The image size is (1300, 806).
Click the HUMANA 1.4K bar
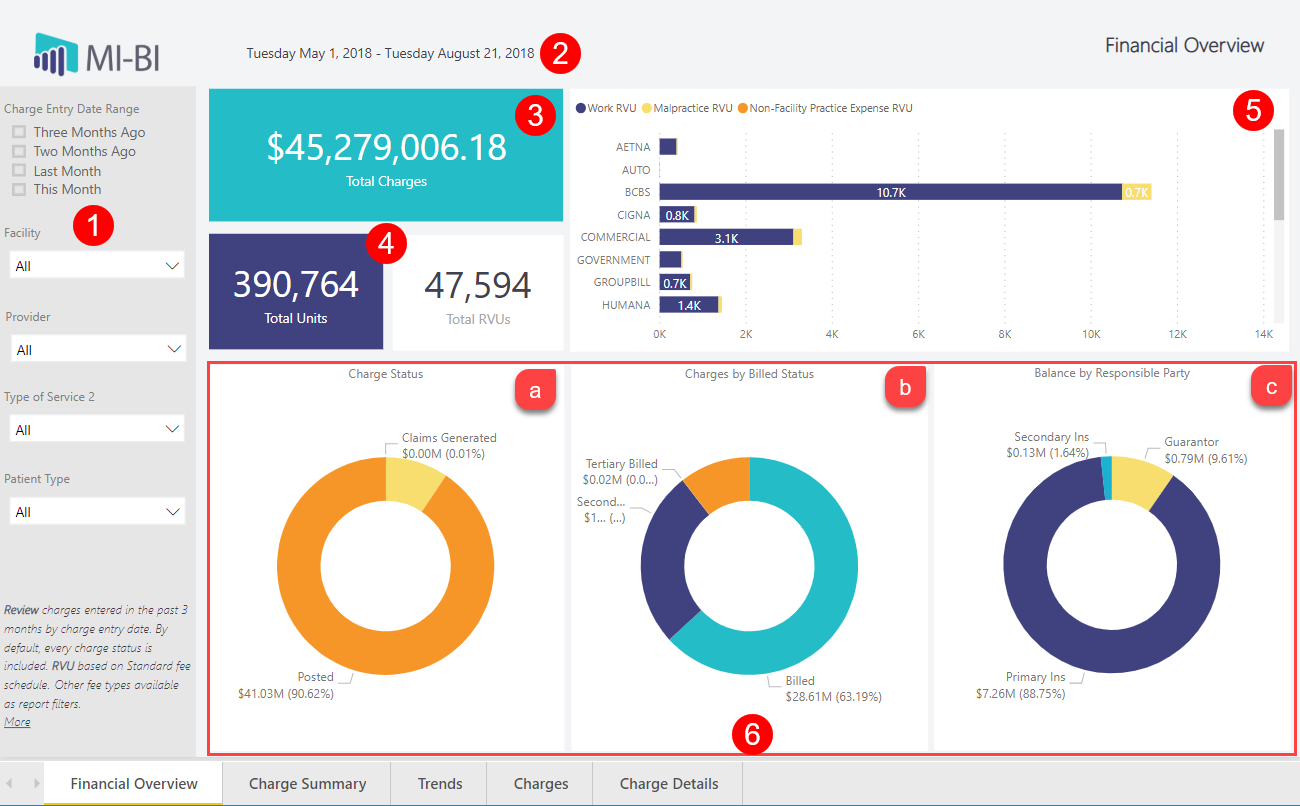click(x=688, y=305)
